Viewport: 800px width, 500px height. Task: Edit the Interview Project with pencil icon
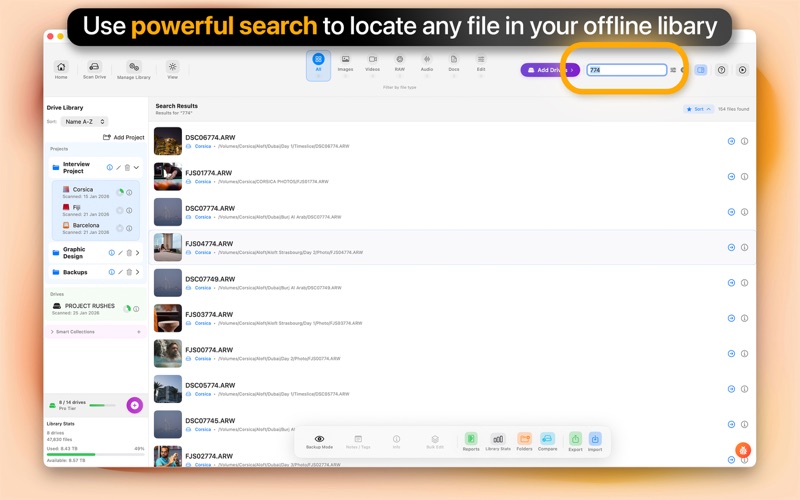coord(118,167)
